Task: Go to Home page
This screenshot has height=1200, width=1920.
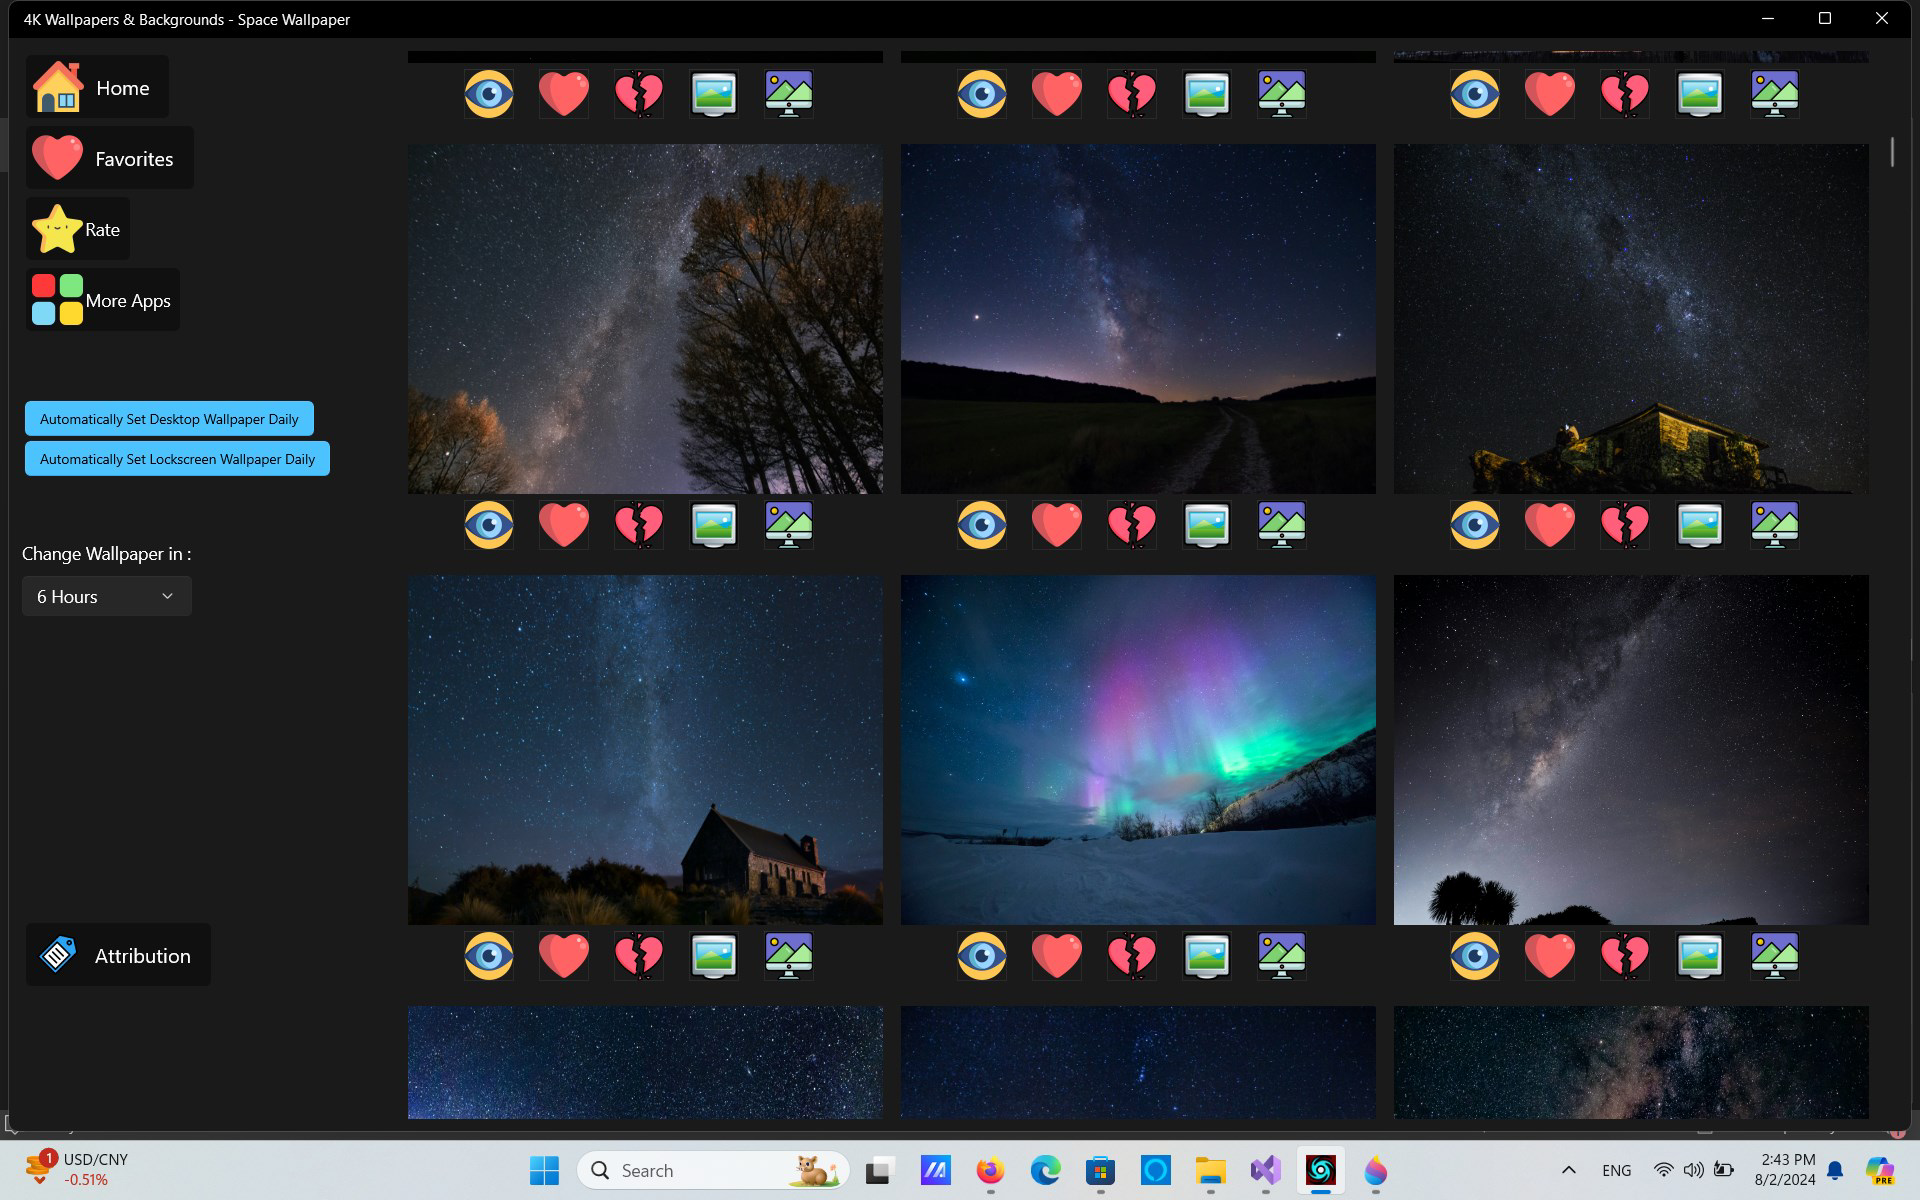Action: pos(97,87)
